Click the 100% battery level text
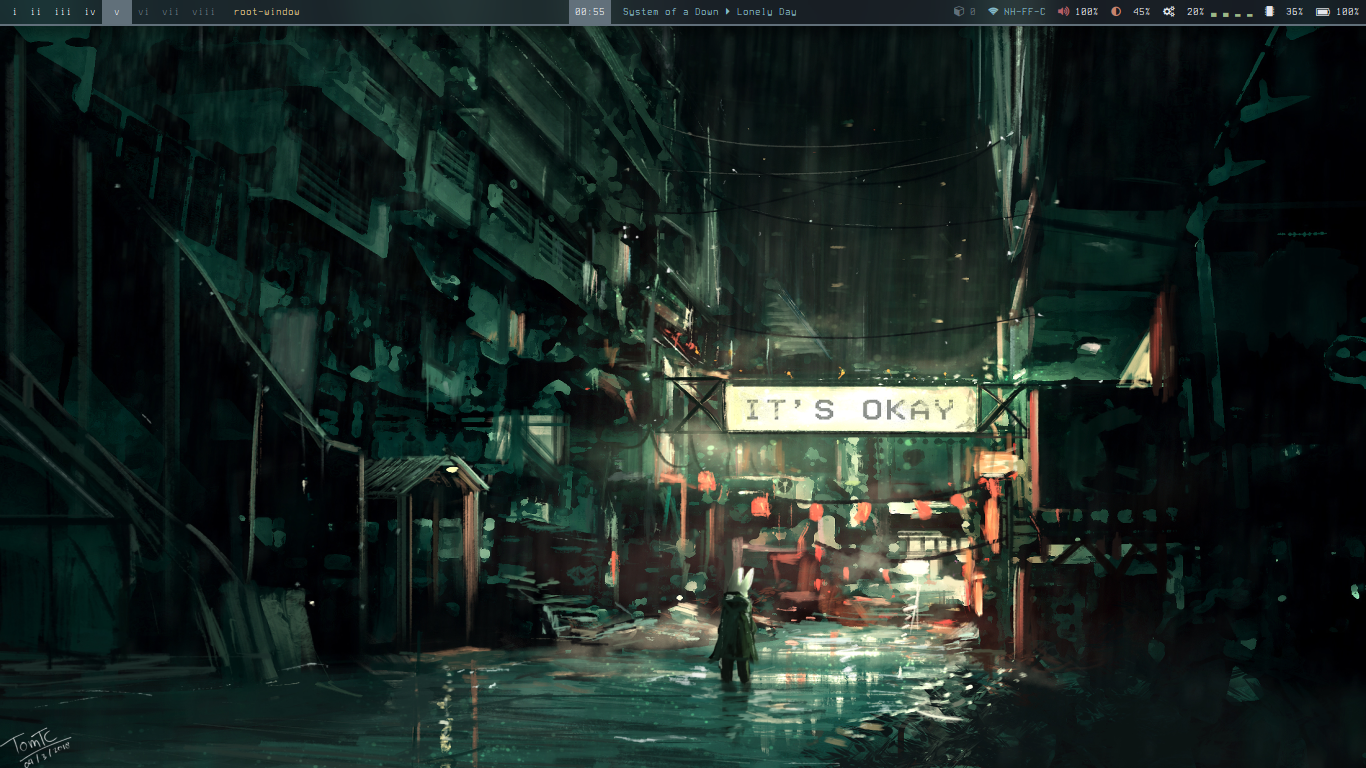Image resolution: width=1366 pixels, height=768 pixels. click(x=1348, y=12)
